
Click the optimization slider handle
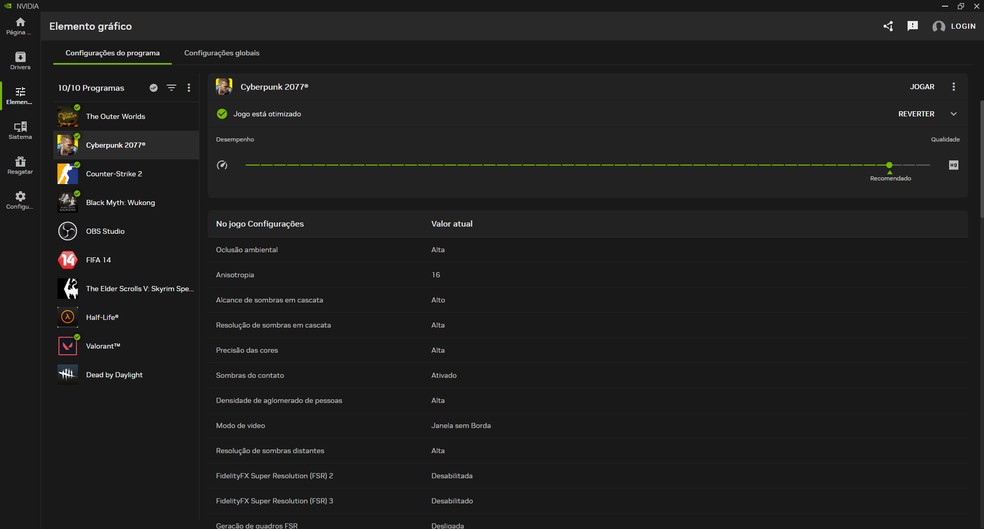coord(889,165)
